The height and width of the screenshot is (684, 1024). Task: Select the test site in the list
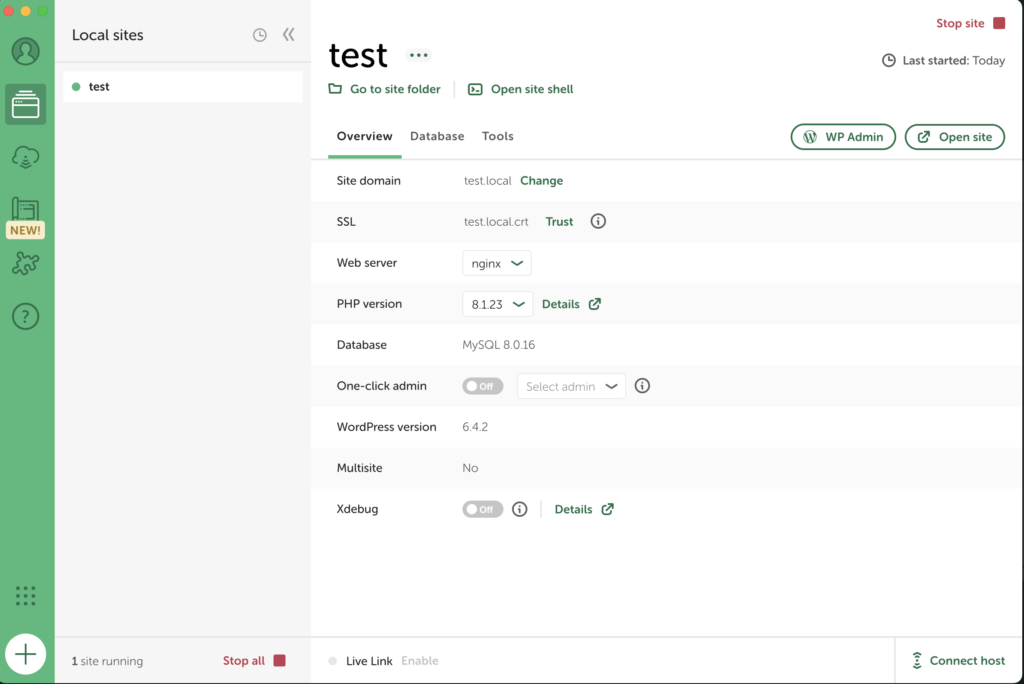[x=183, y=87]
